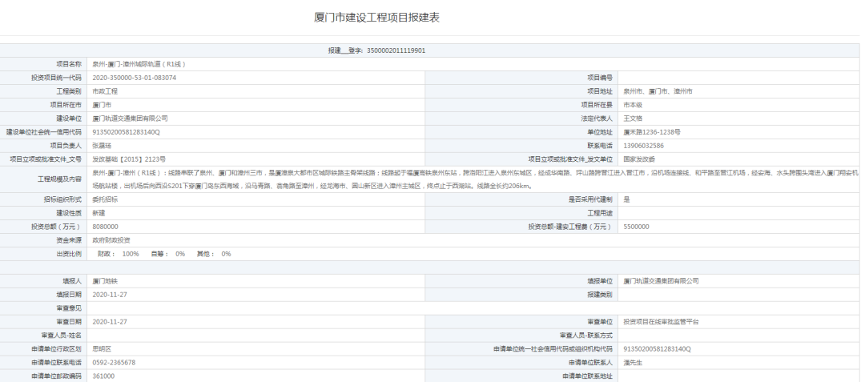The height and width of the screenshot is (383, 866).
Task: Click the 政府财政投资 funding source value
Action: pyautogui.click(x=111, y=240)
